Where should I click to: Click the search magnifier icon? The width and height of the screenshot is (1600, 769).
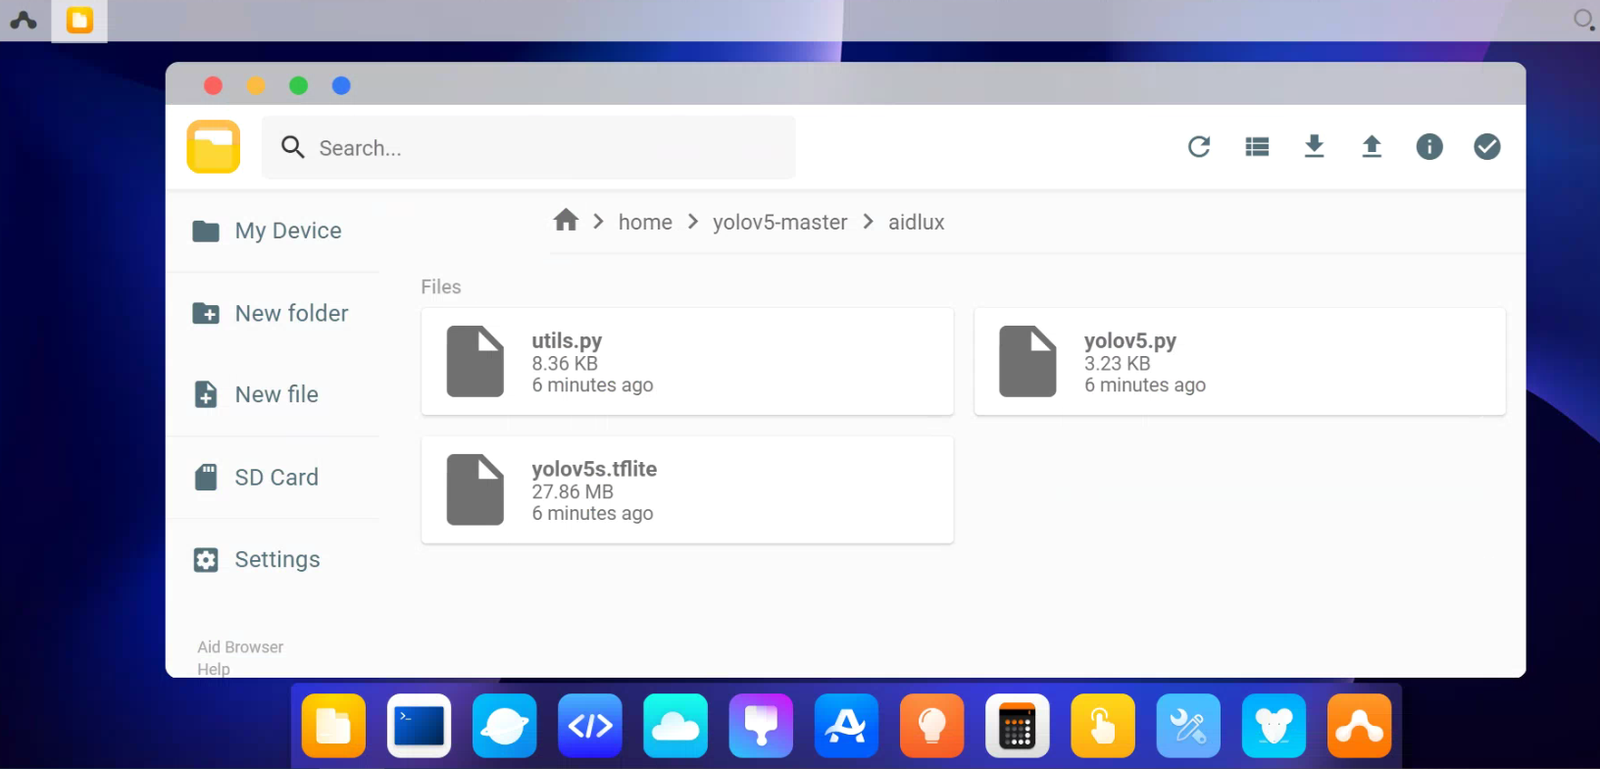(x=292, y=147)
